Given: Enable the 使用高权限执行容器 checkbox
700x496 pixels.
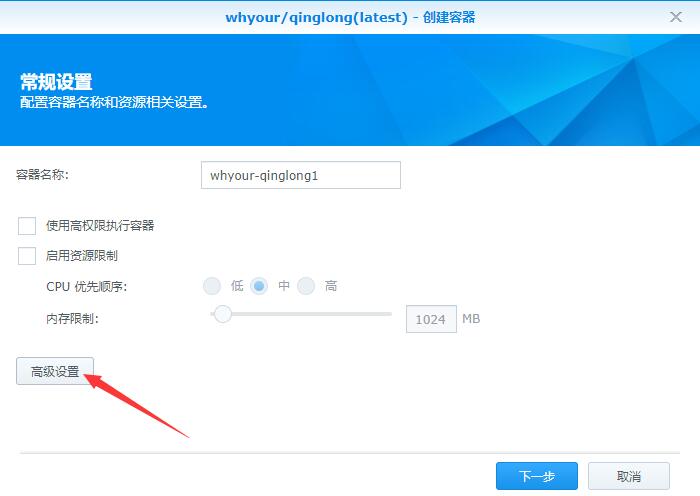Looking at the screenshot, I should tap(27, 226).
